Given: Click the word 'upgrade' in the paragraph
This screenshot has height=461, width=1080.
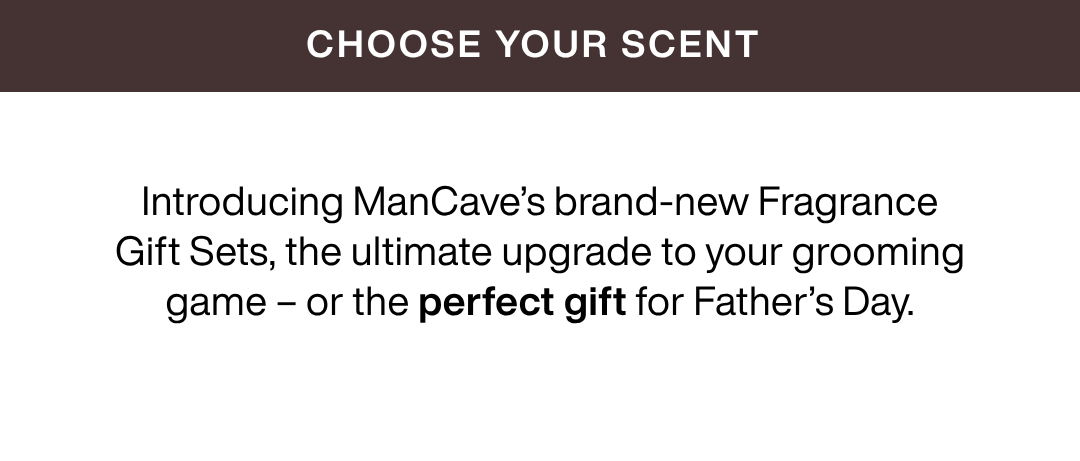Looking at the screenshot, I should (577, 253).
